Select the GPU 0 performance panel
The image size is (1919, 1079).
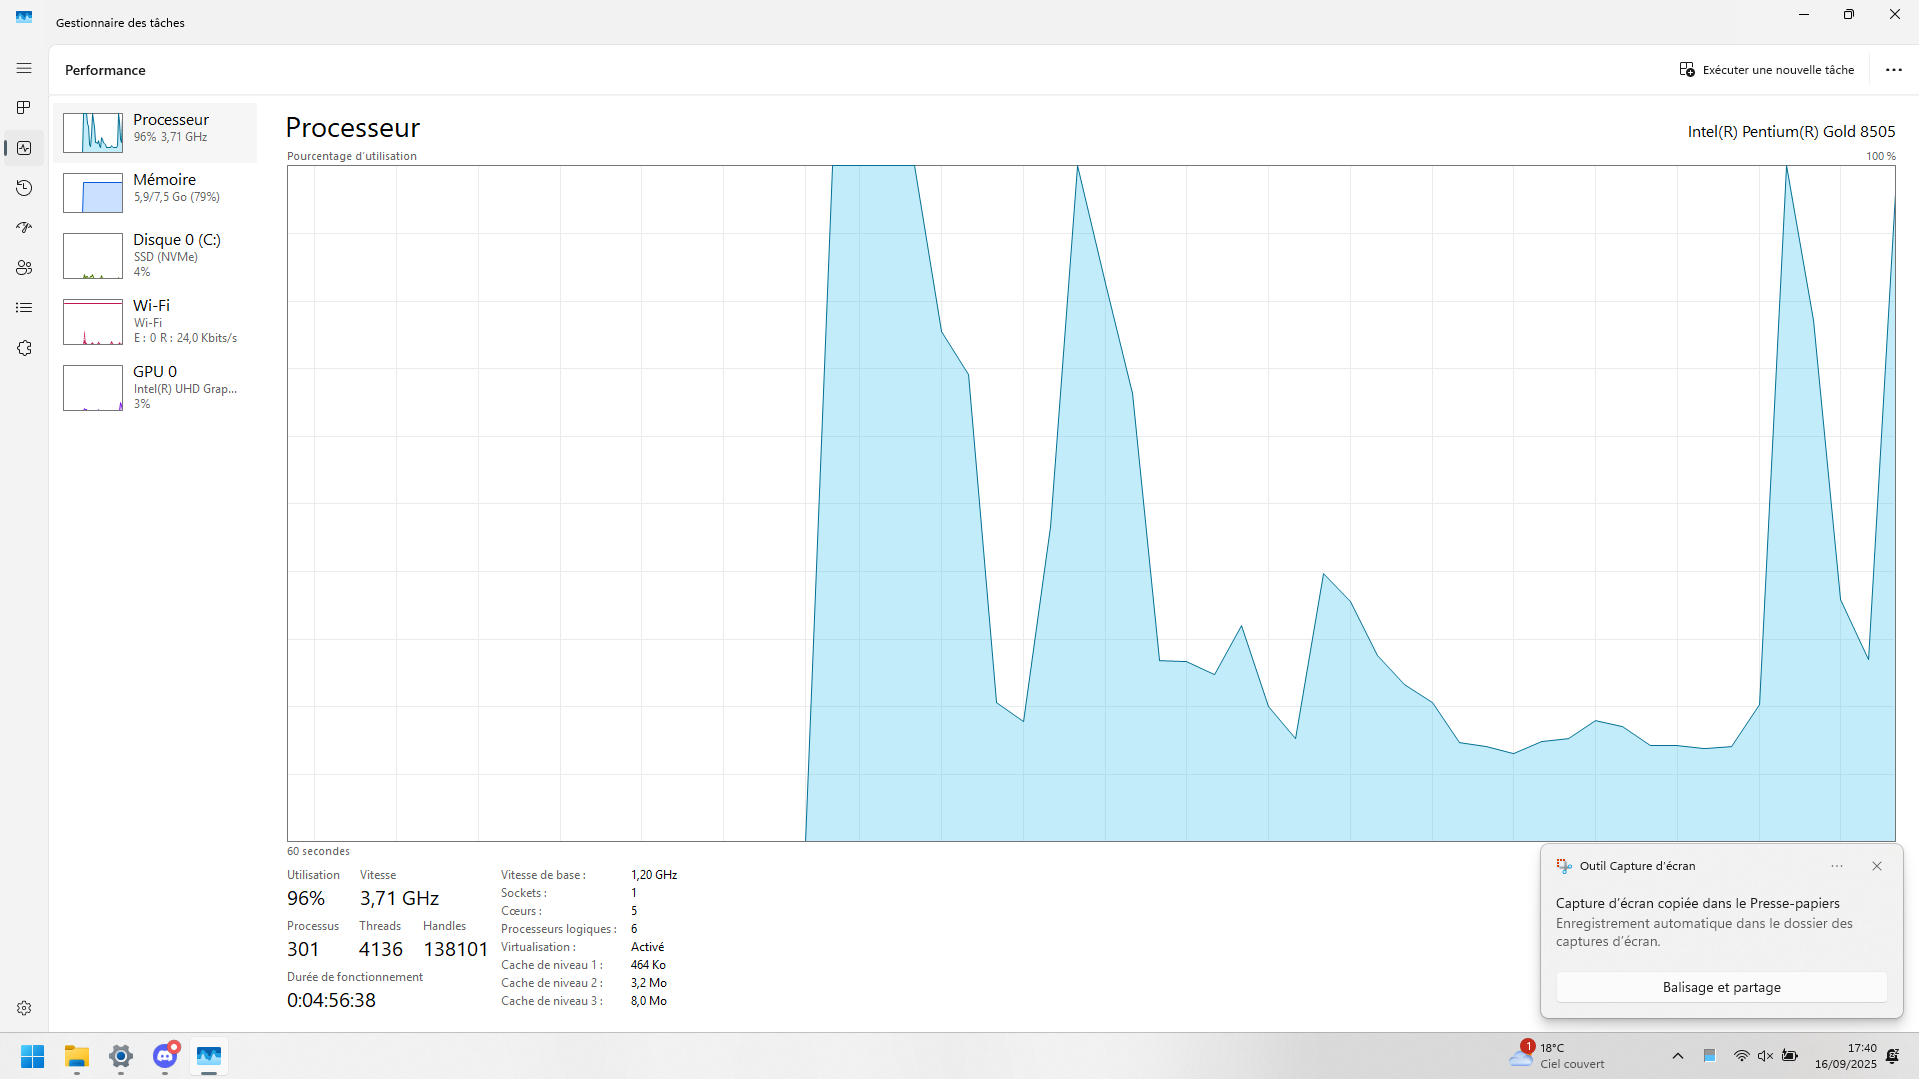(155, 388)
